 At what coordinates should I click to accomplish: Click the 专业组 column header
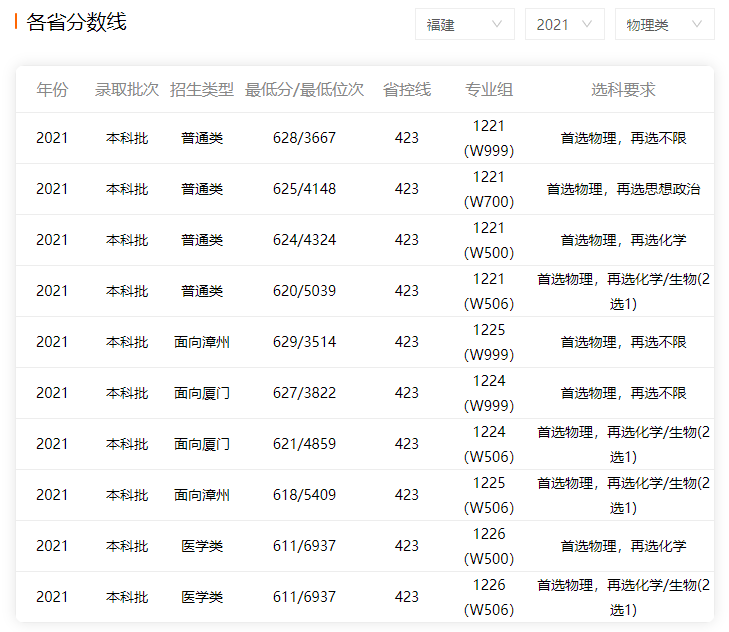489,89
